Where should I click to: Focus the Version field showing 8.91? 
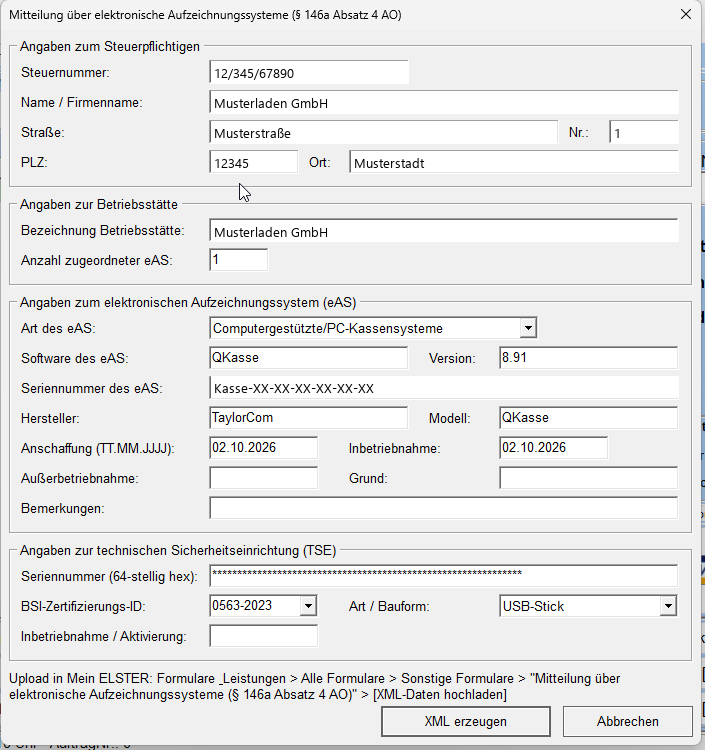[588, 358]
